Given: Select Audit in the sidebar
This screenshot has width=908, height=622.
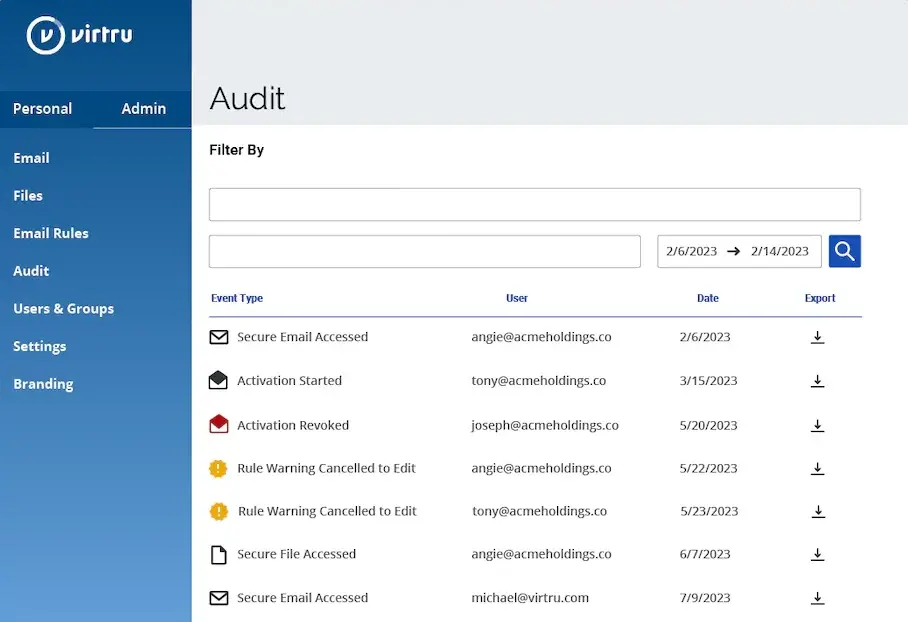Looking at the screenshot, I should pyautogui.click(x=31, y=271).
